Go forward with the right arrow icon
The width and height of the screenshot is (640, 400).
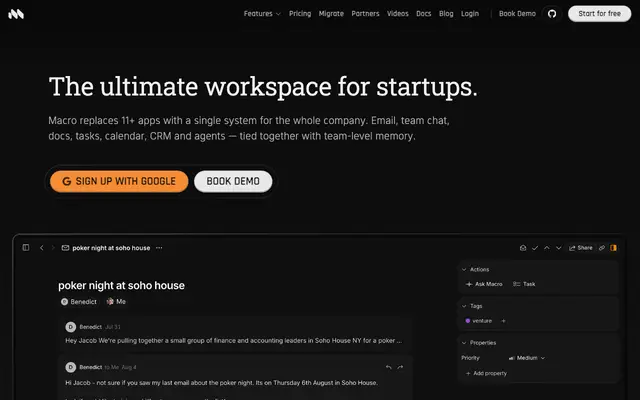click(x=53, y=248)
